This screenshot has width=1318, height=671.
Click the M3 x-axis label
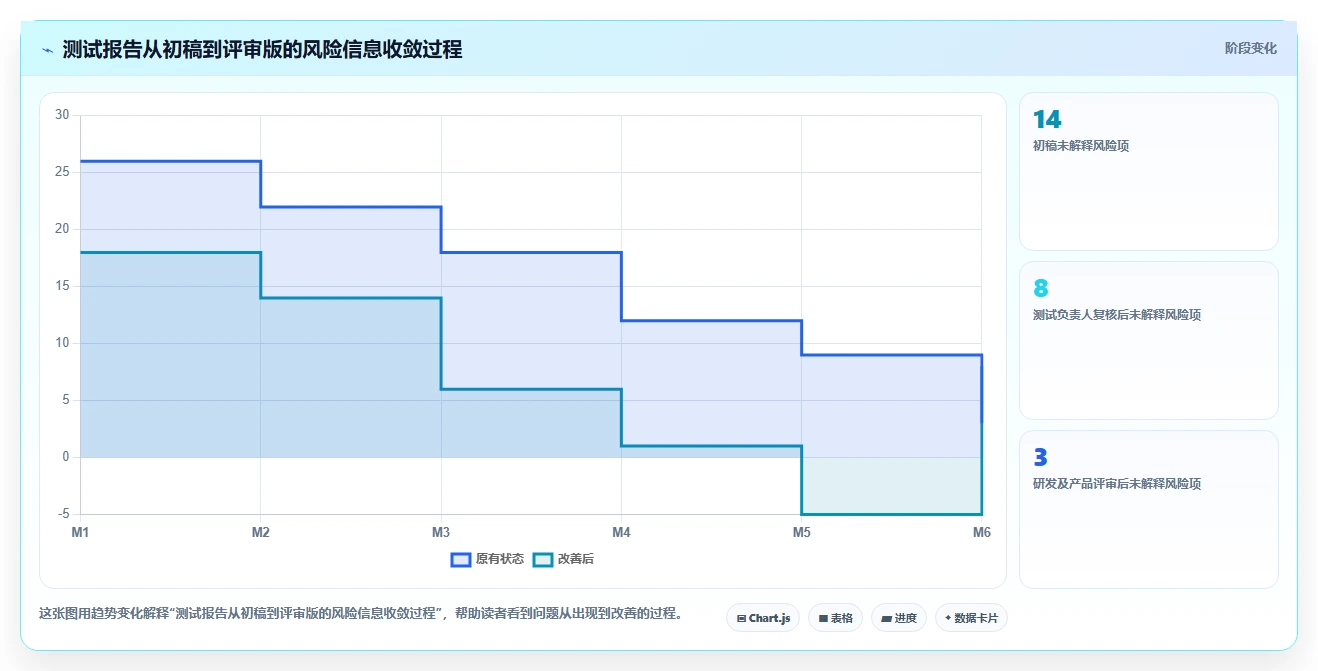pyautogui.click(x=441, y=533)
